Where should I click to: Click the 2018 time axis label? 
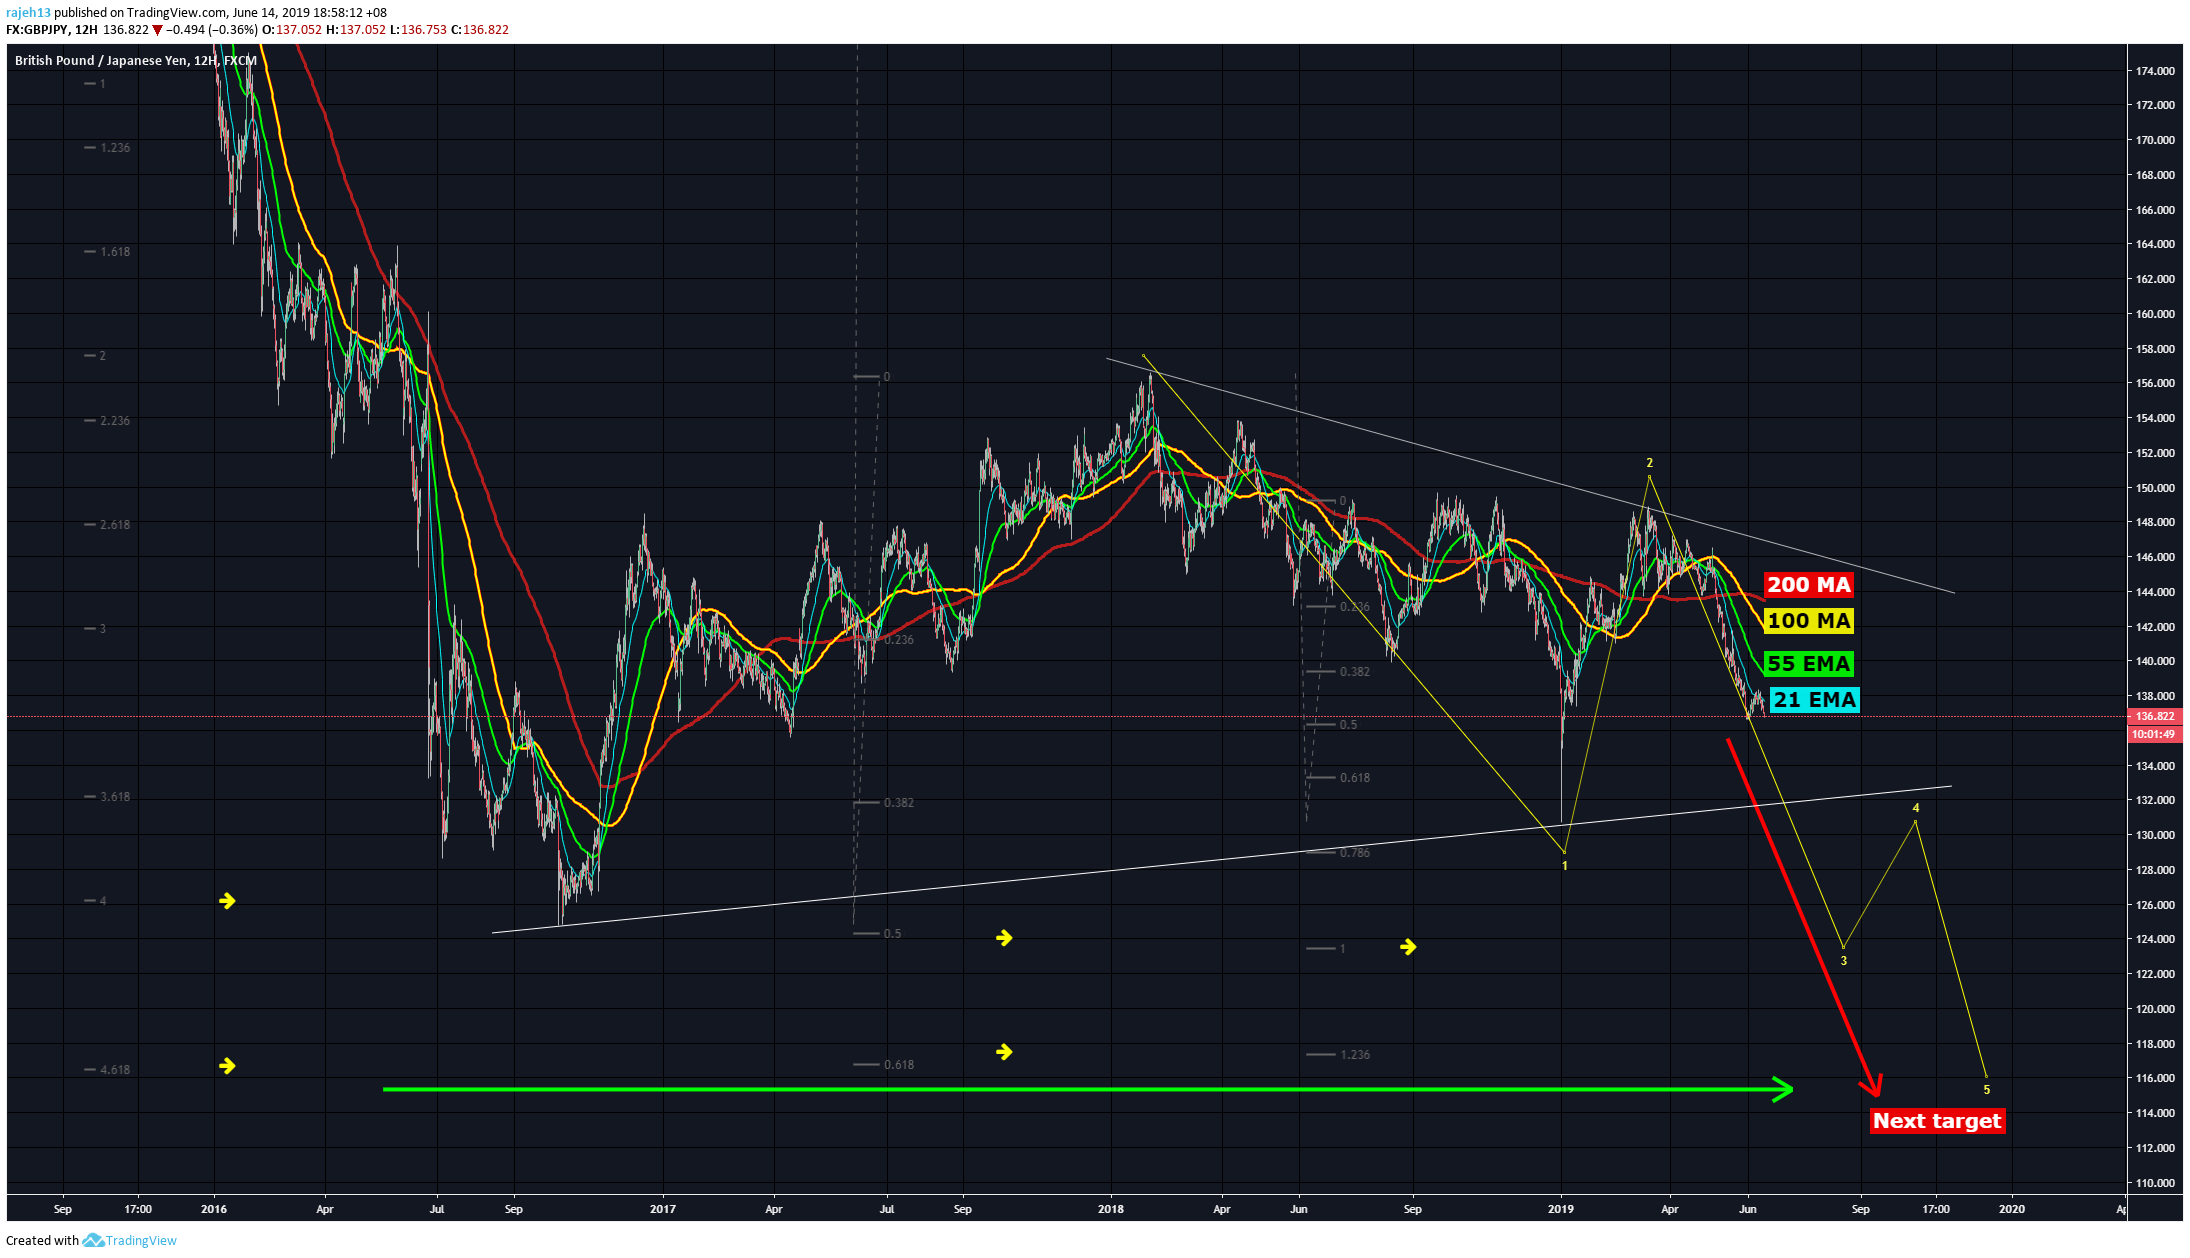[1111, 1209]
